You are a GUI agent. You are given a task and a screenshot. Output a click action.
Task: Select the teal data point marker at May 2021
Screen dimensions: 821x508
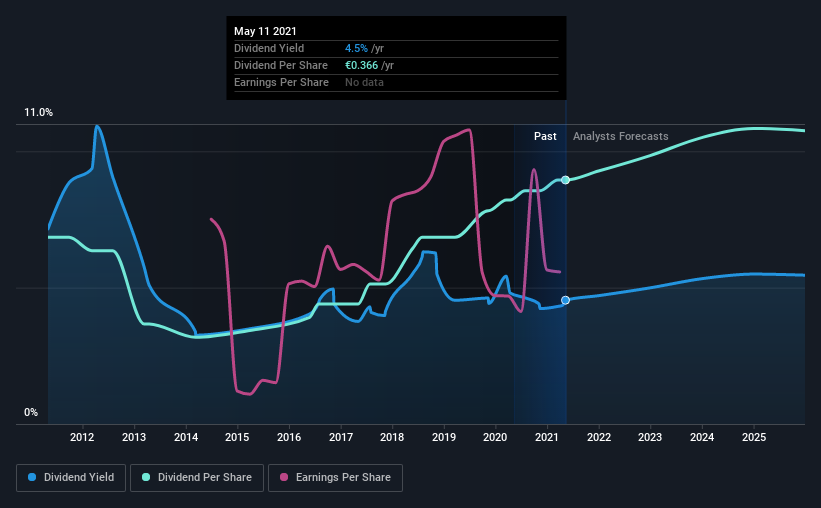click(565, 180)
